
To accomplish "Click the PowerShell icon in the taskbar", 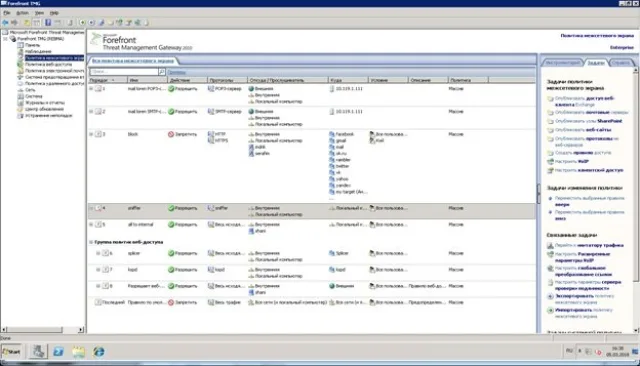I will click(x=58, y=351).
